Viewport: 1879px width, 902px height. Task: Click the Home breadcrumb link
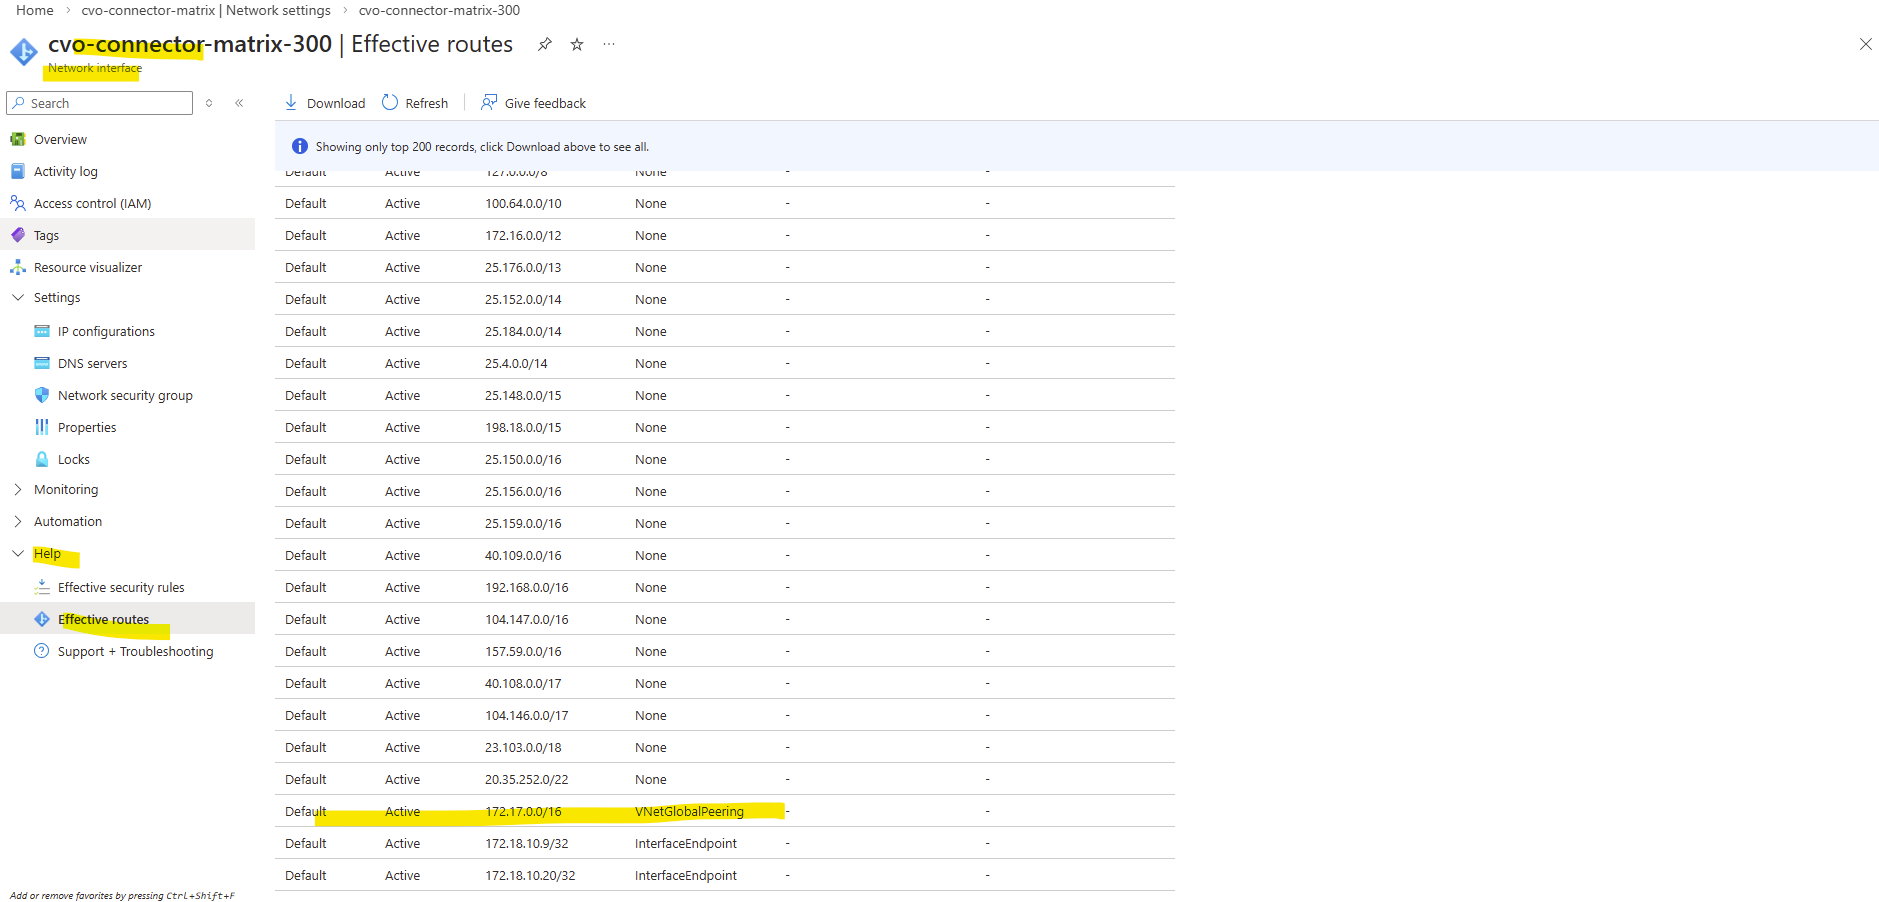tap(35, 10)
